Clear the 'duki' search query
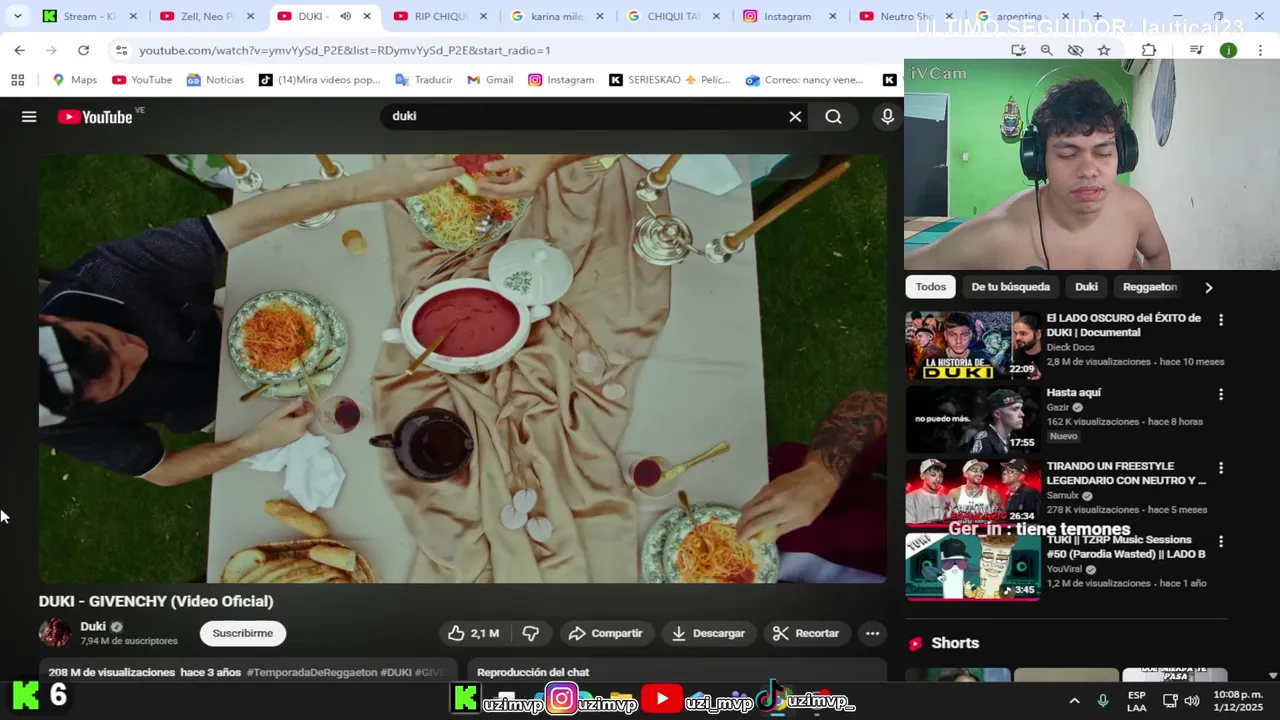Viewport: 1280px width, 720px height. [x=795, y=117]
